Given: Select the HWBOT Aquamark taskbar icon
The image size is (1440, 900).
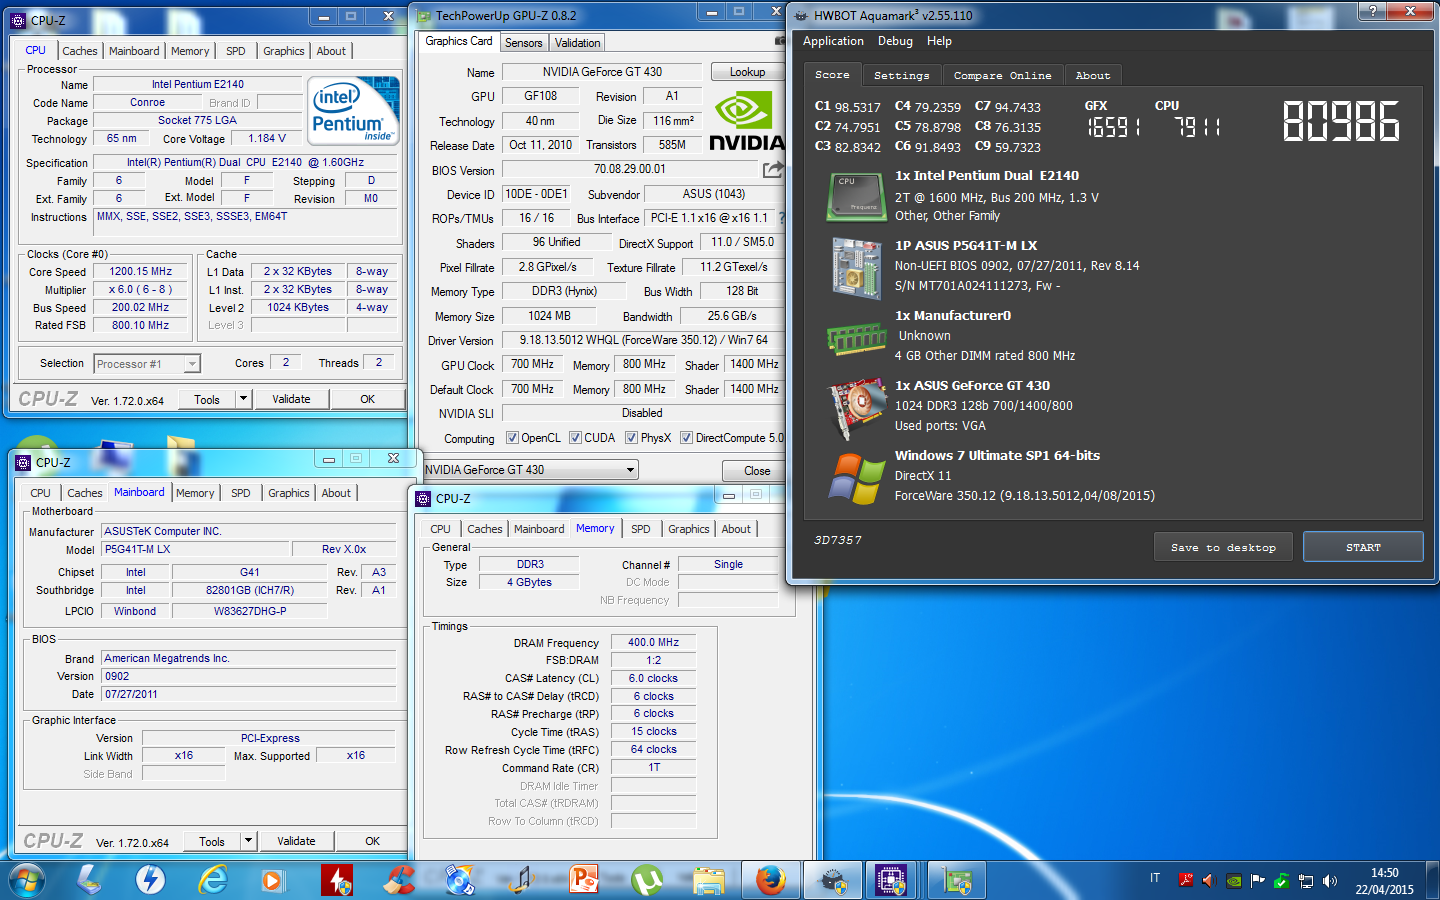Looking at the screenshot, I should coord(832,880).
